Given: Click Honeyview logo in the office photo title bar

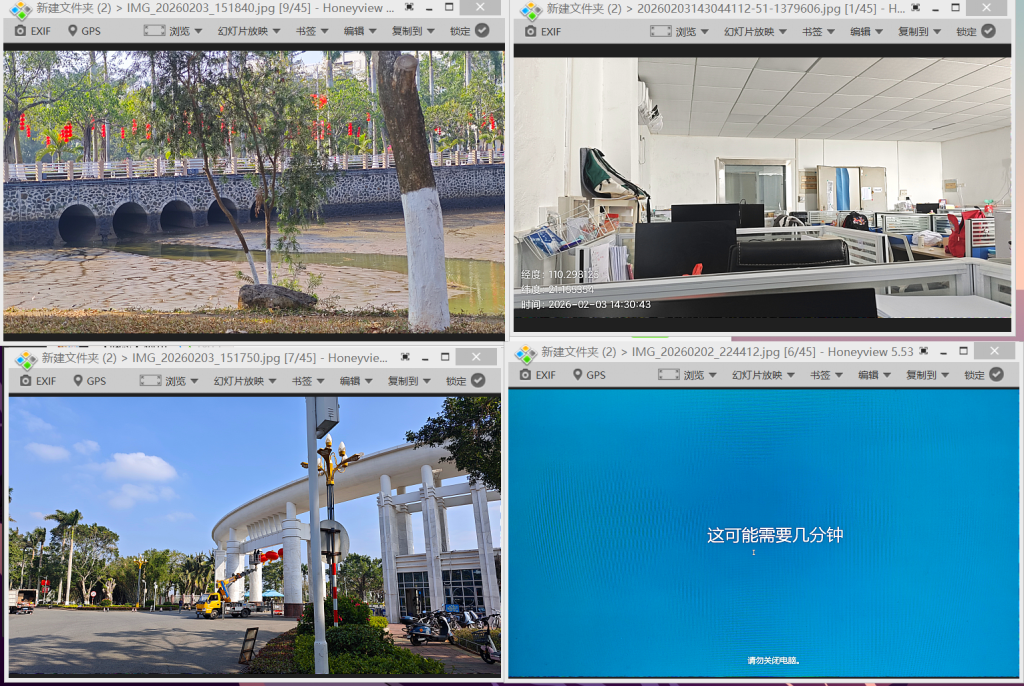Looking at the screenshot, I should (531, 10).
